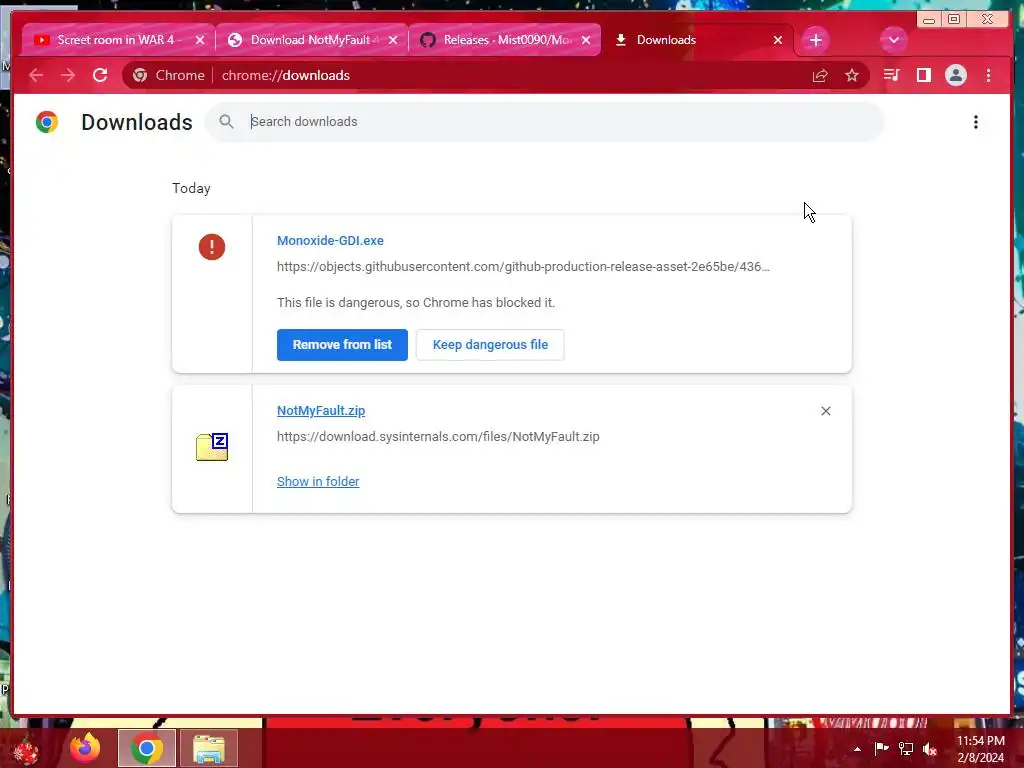Click the Chrome logo beside Downloads

(47, 122)
